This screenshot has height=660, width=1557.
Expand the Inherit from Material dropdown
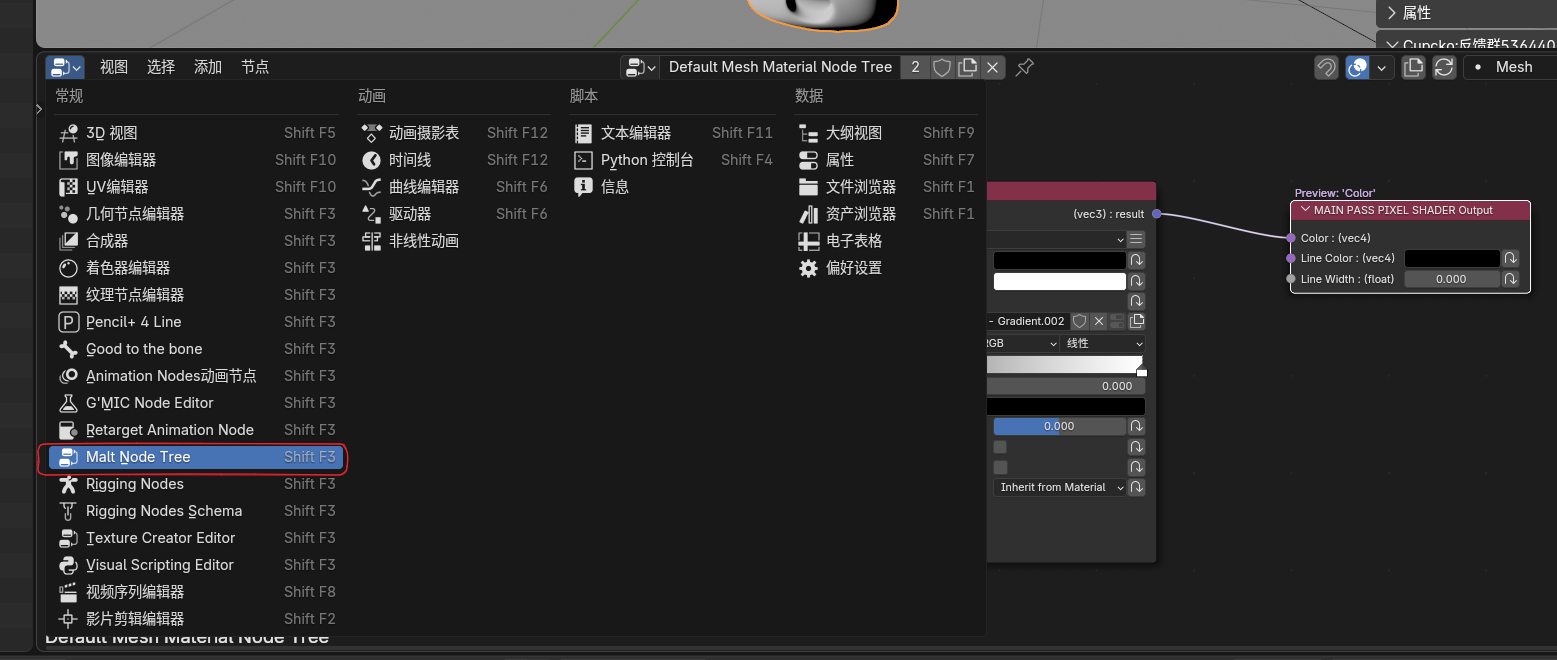[1061, 487]
